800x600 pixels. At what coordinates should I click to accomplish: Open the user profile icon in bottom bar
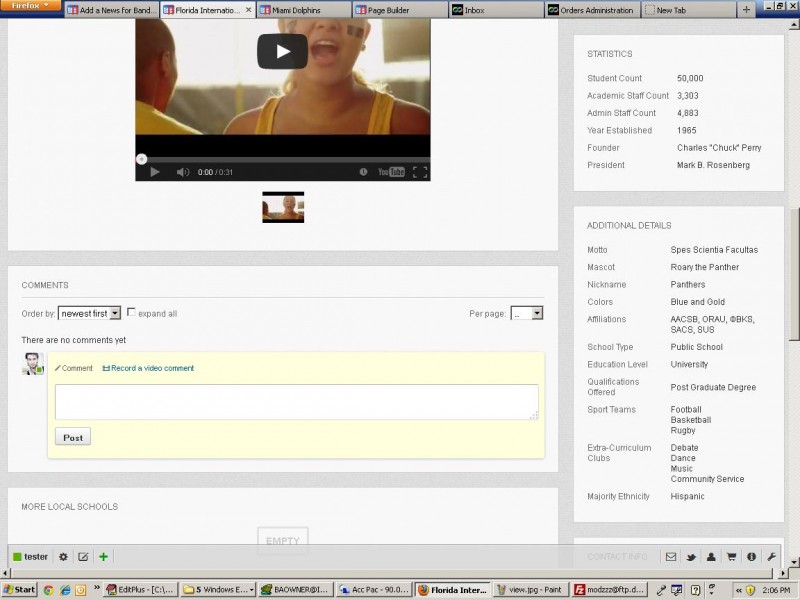pos(711,557)
